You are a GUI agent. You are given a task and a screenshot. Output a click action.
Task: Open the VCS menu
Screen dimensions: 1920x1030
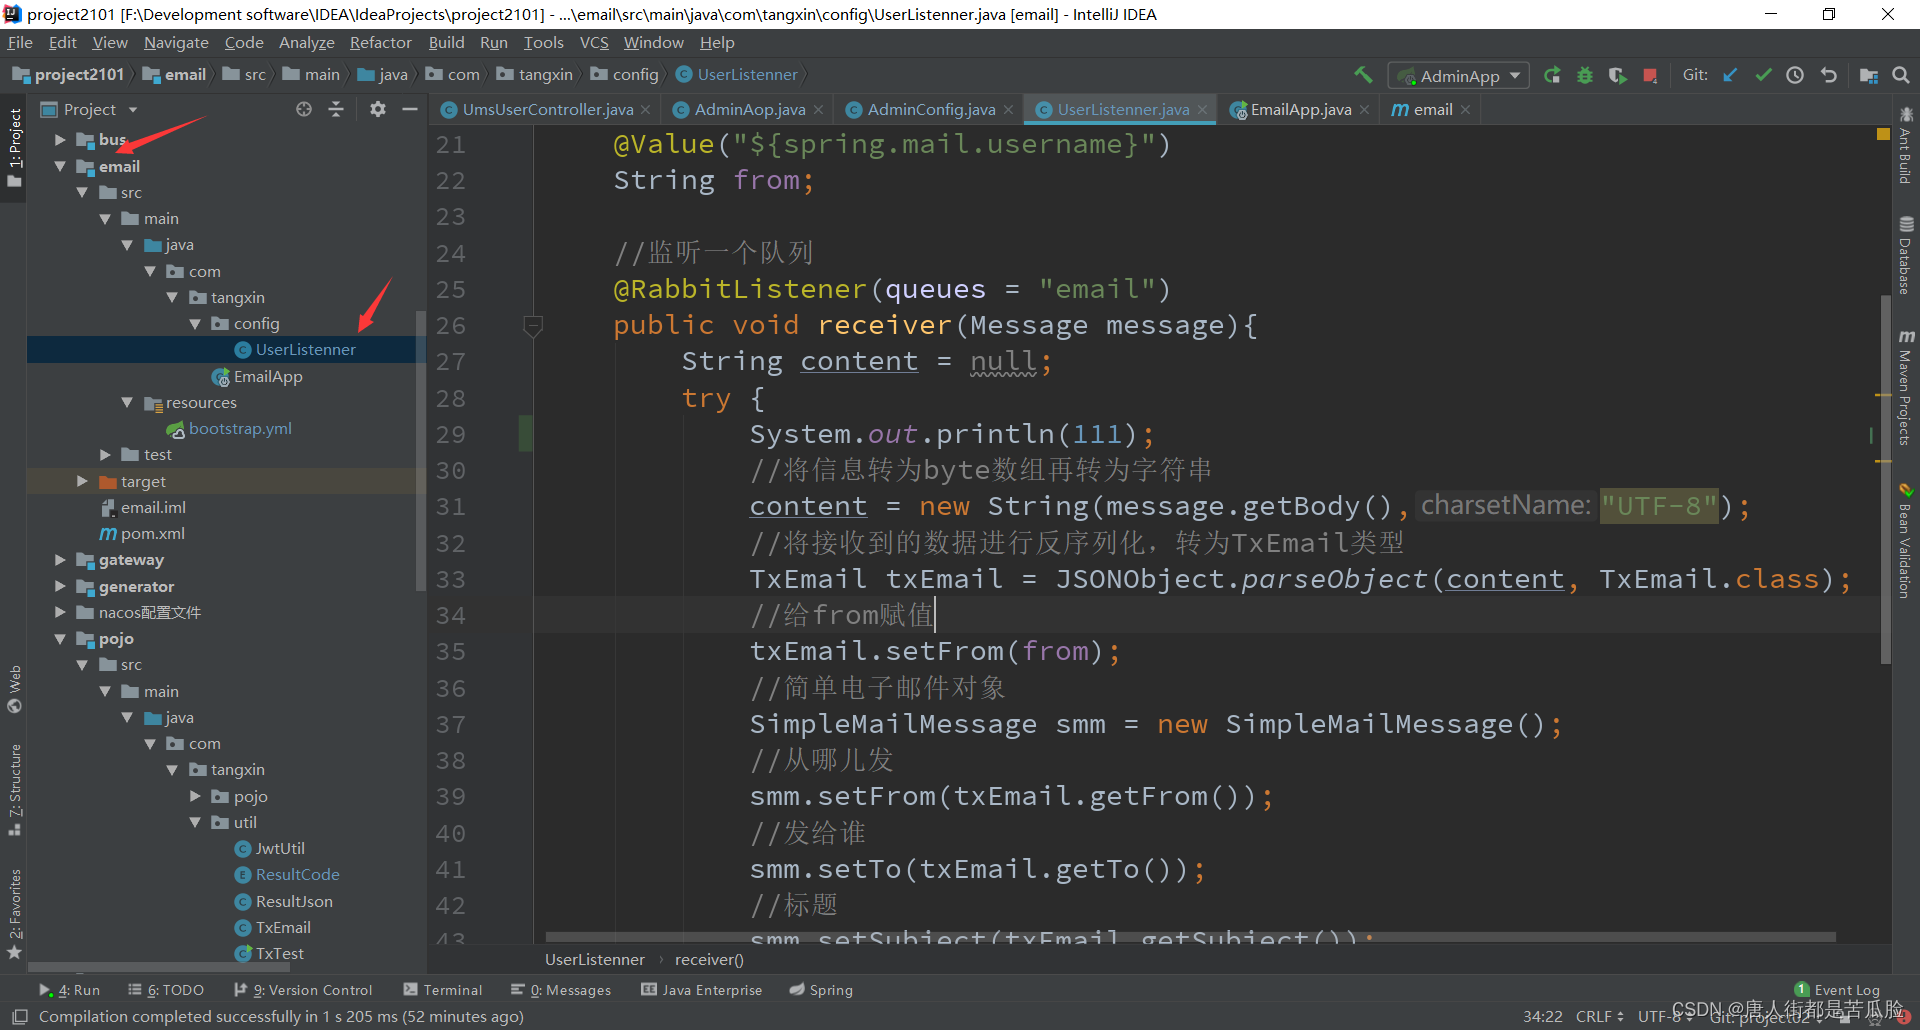[594, 42]
